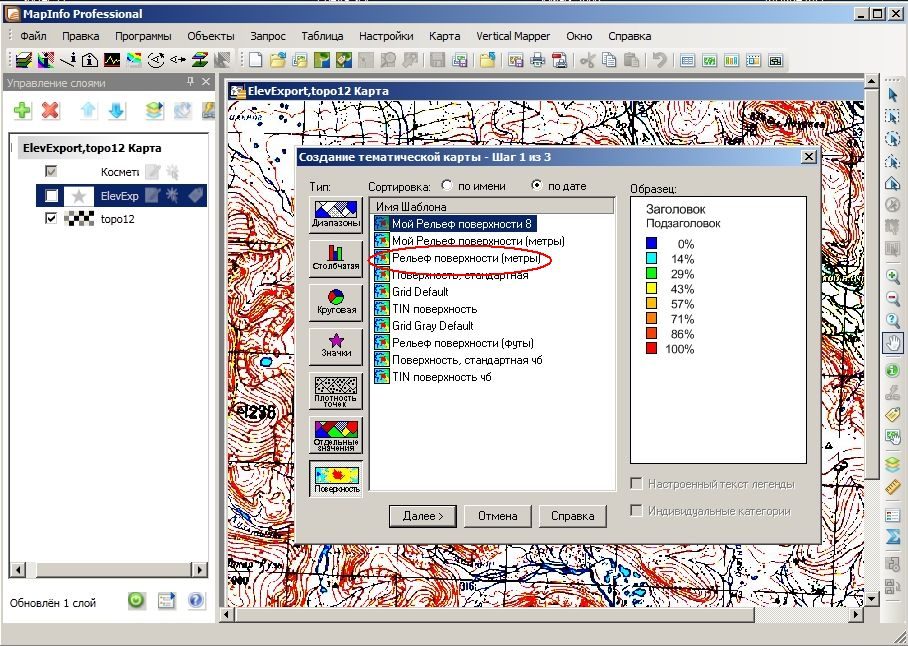Open the Vertical Mapper menu
Image resolution: width=908 pixels, height=646 pixels.
click(513, 36)
